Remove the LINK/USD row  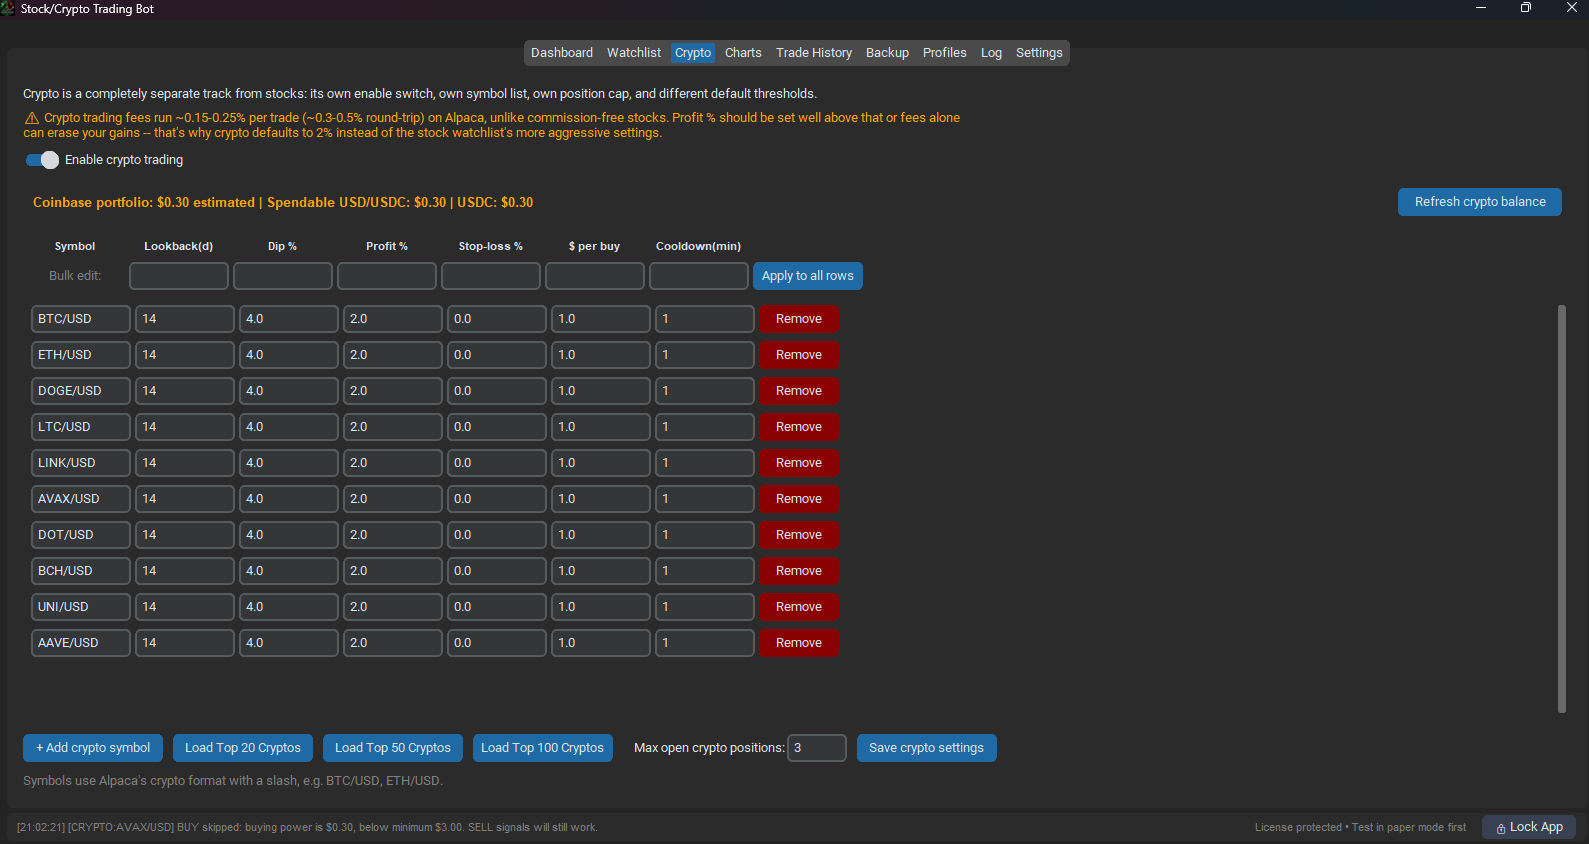coord(799,463)
